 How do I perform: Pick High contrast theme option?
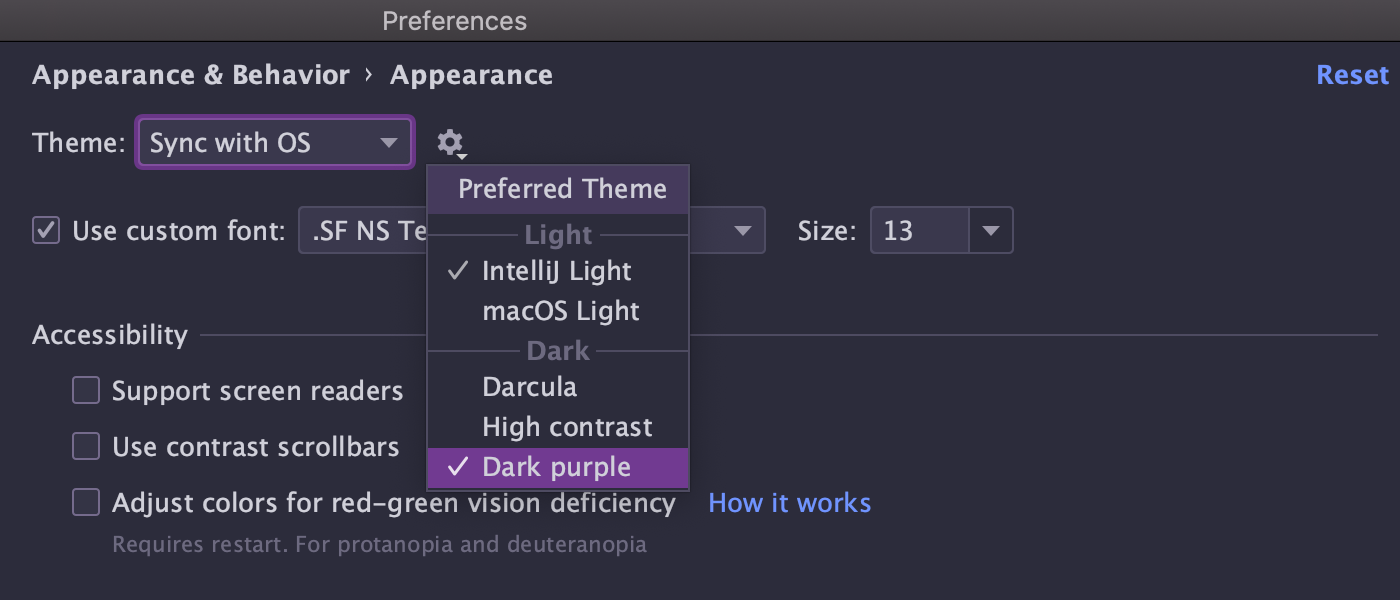[x=567, y=427]
